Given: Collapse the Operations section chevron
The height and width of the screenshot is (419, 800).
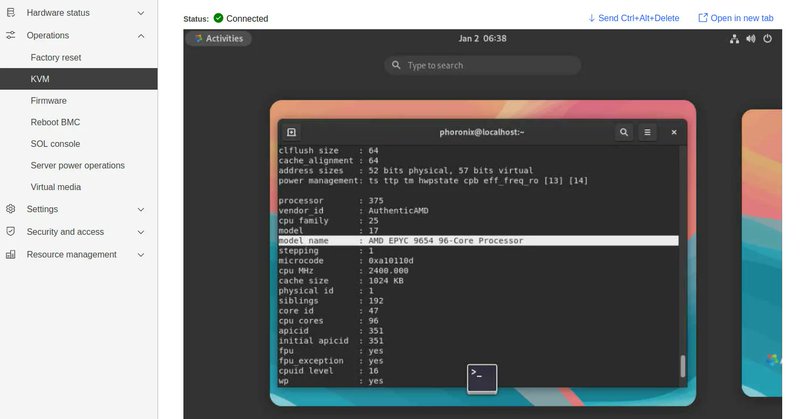Looking at the screenshot, I should (141, 36).
